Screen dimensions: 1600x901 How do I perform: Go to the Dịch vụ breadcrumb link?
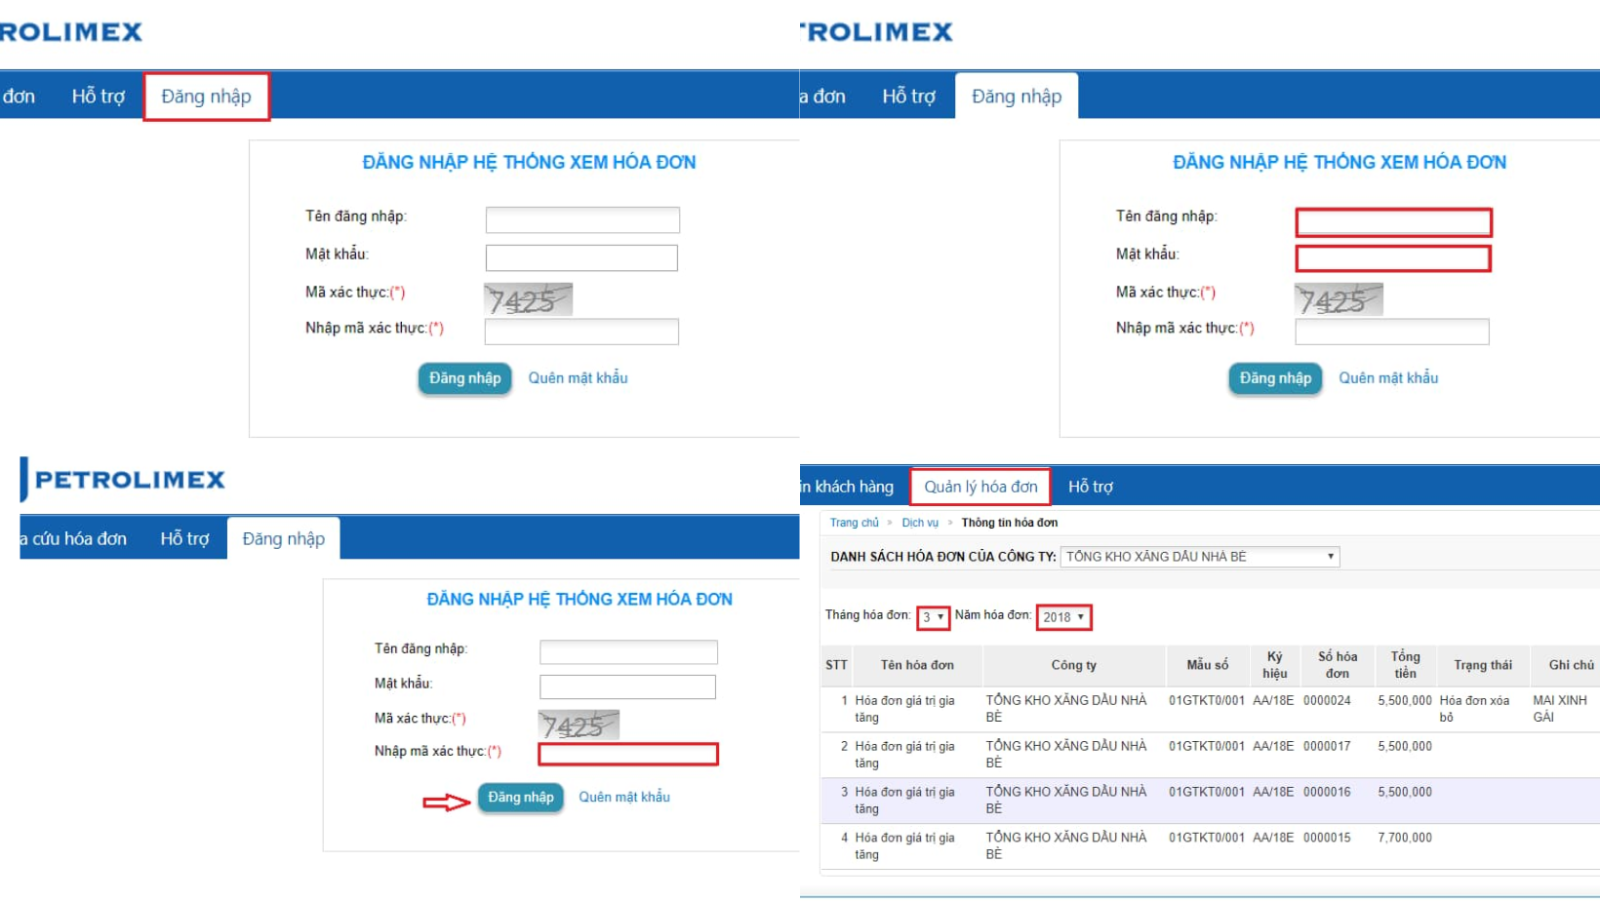[920, 523]
